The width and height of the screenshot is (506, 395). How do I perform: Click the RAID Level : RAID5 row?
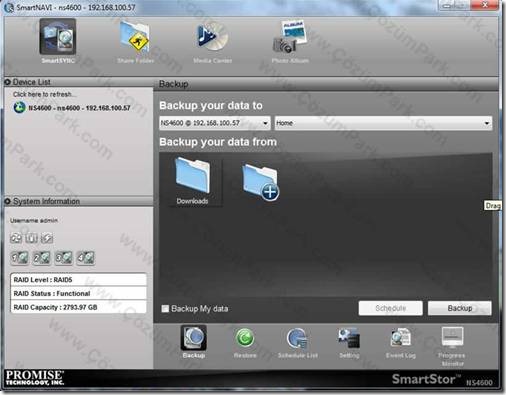[79, 280]
